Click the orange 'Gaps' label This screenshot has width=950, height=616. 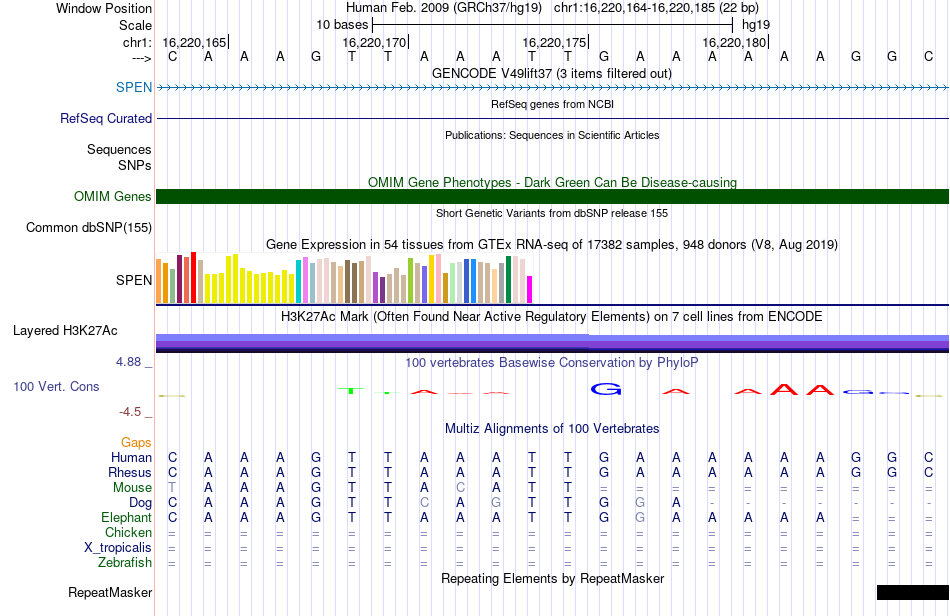[x=136, y=442]
